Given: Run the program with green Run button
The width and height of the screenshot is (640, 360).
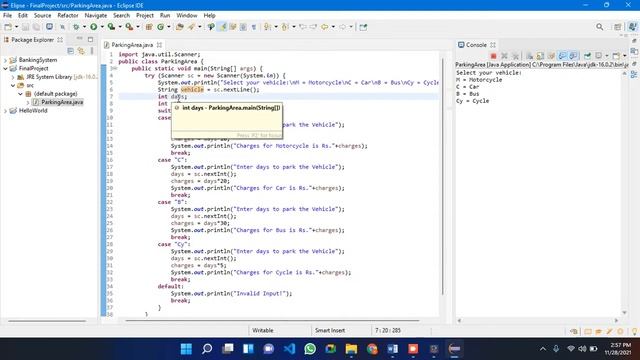Looking at the screenshot, I should coord(94,27).
